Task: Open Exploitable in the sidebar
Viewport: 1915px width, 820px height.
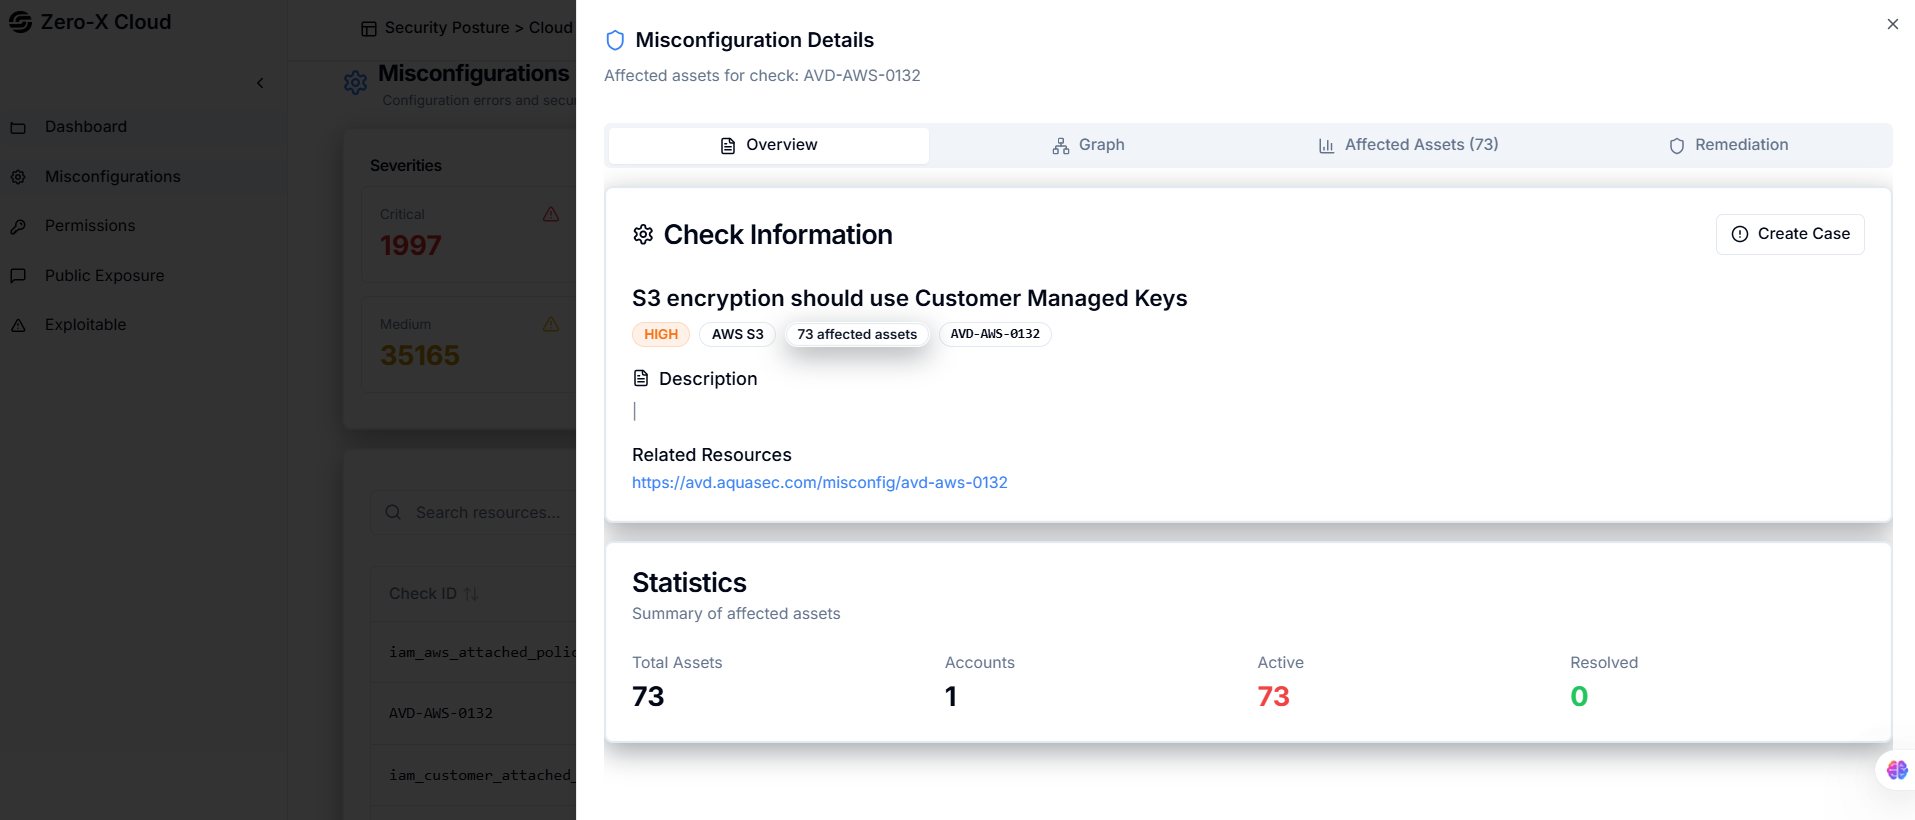Action: [x=86, y=325]
